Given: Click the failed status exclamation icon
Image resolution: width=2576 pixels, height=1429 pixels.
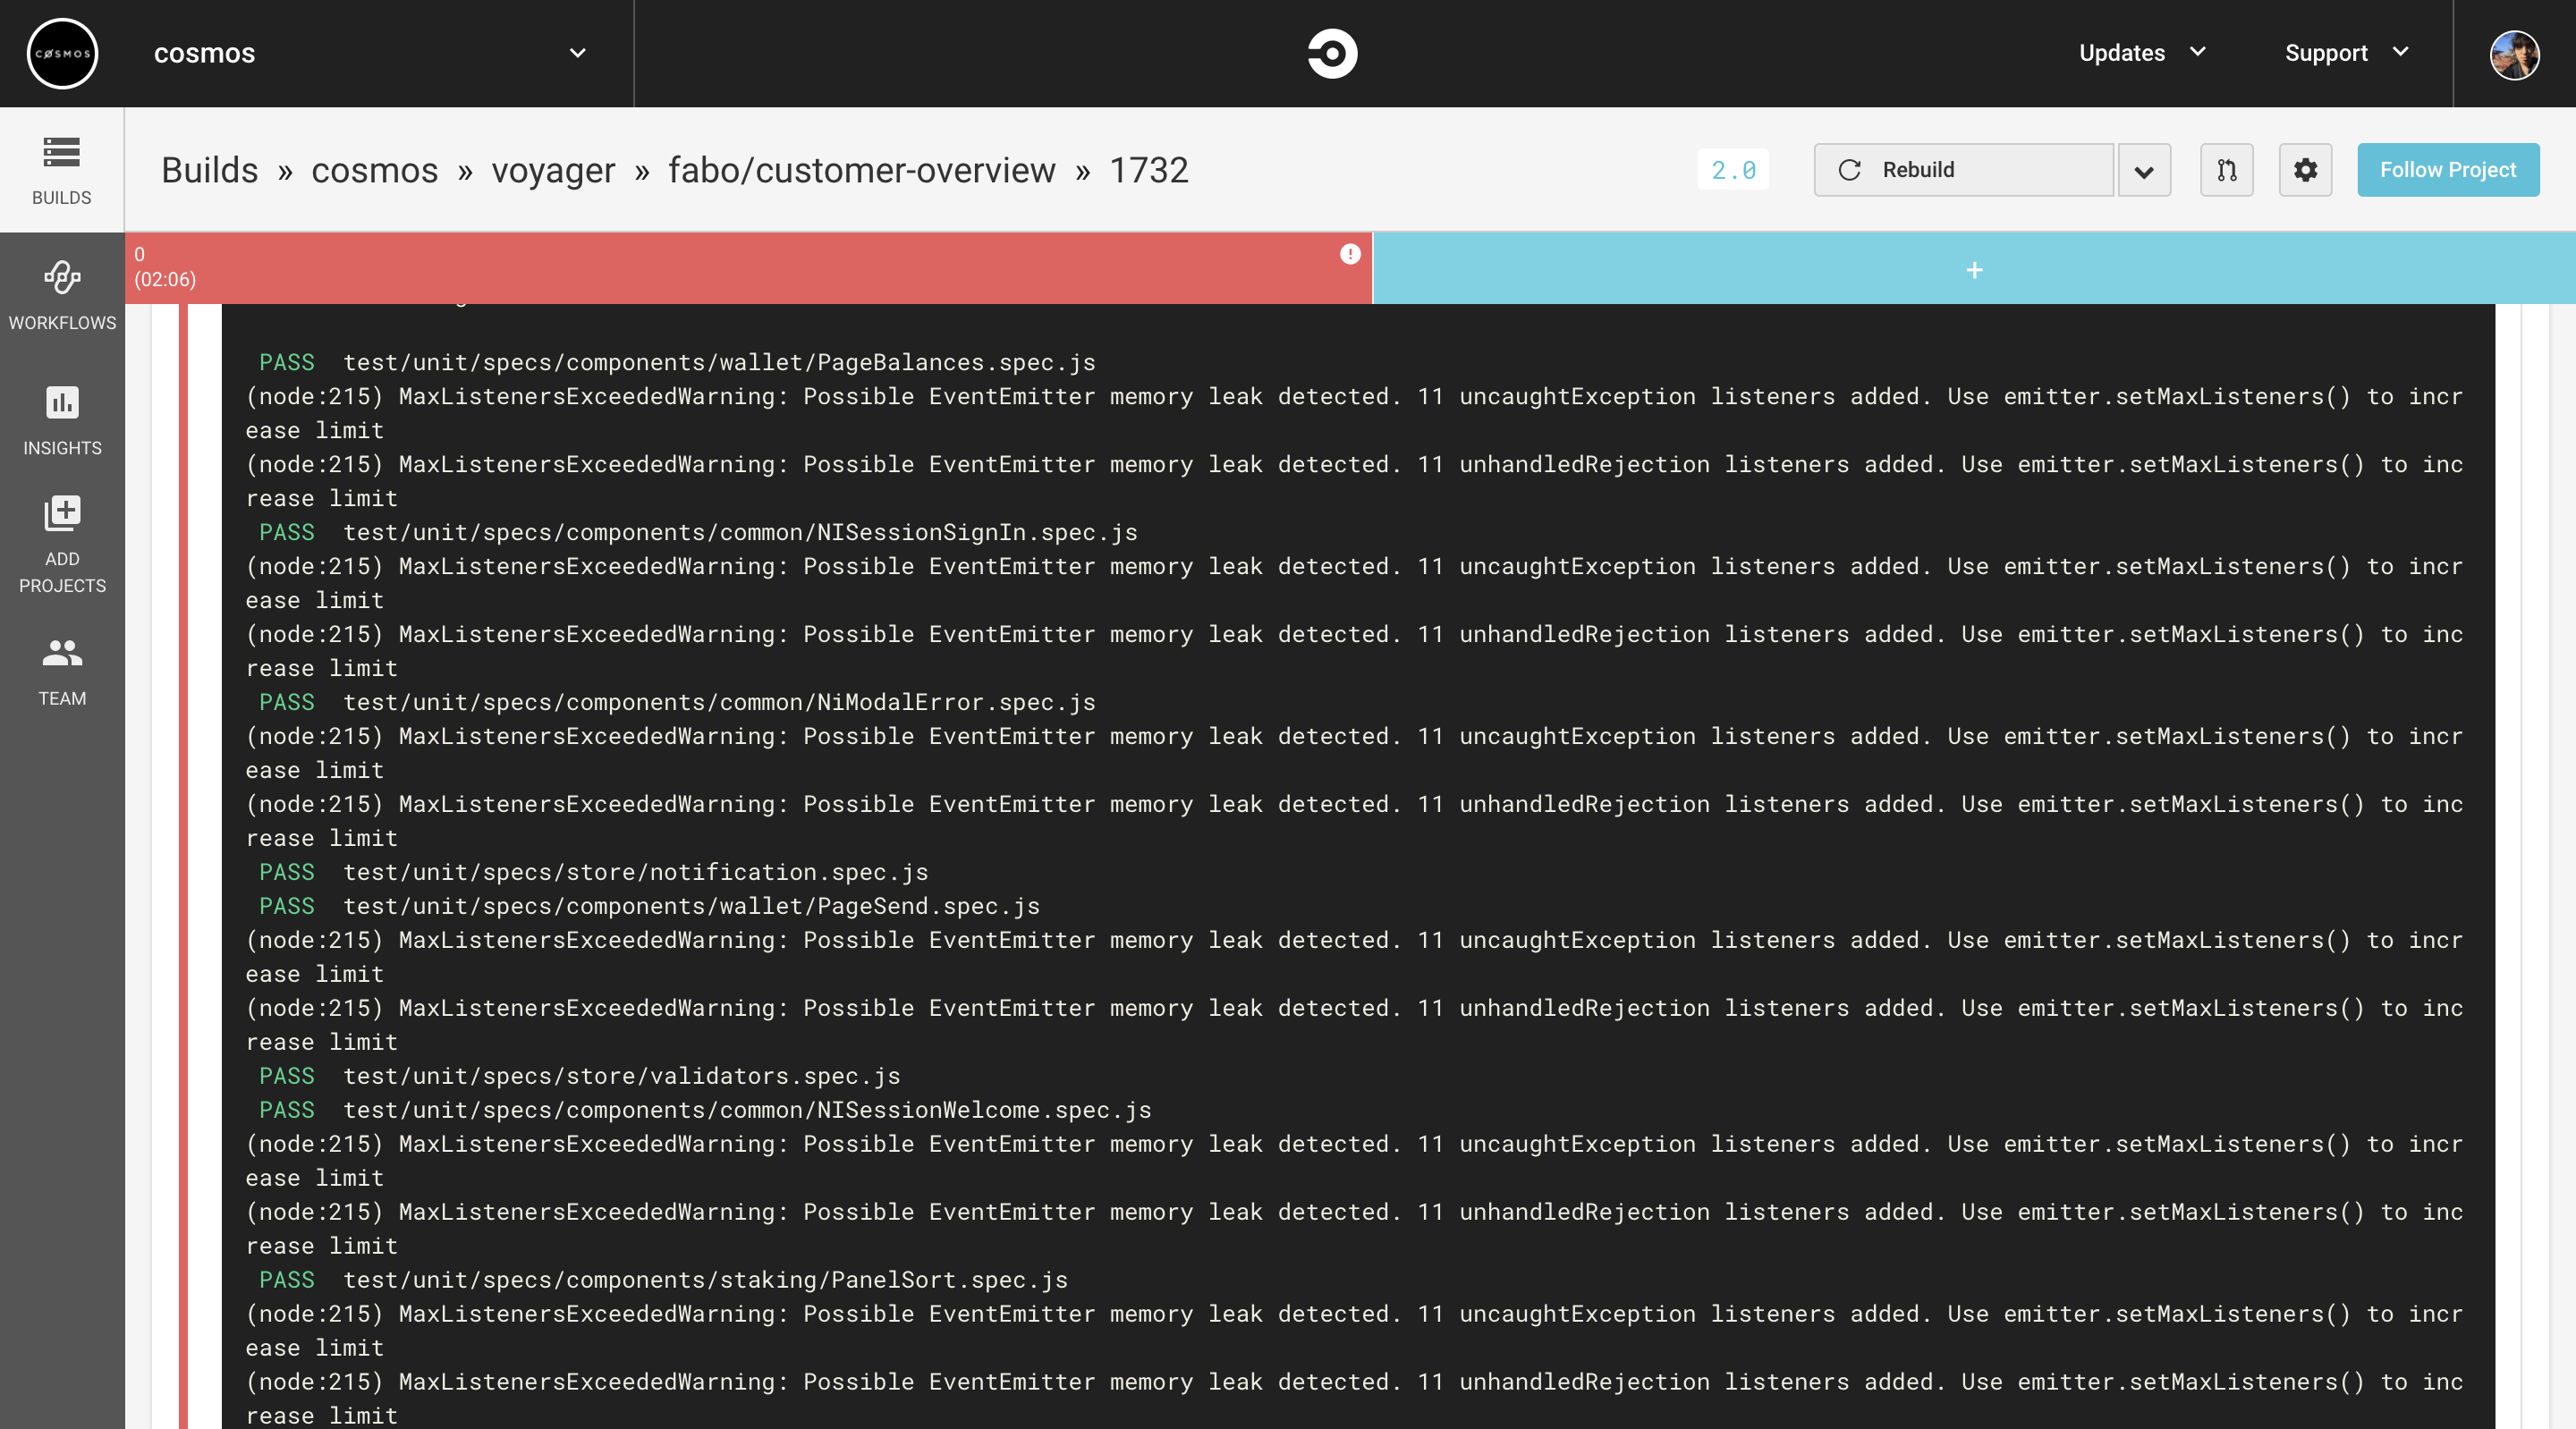Looking at the screenshot, I should 1350,254.
